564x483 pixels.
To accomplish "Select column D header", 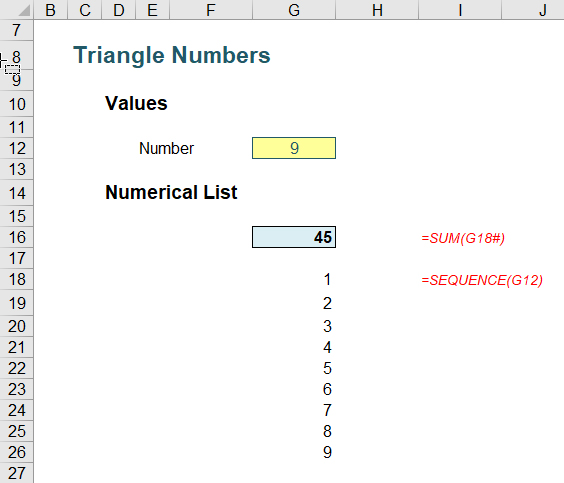I will [x=119, y=10].
